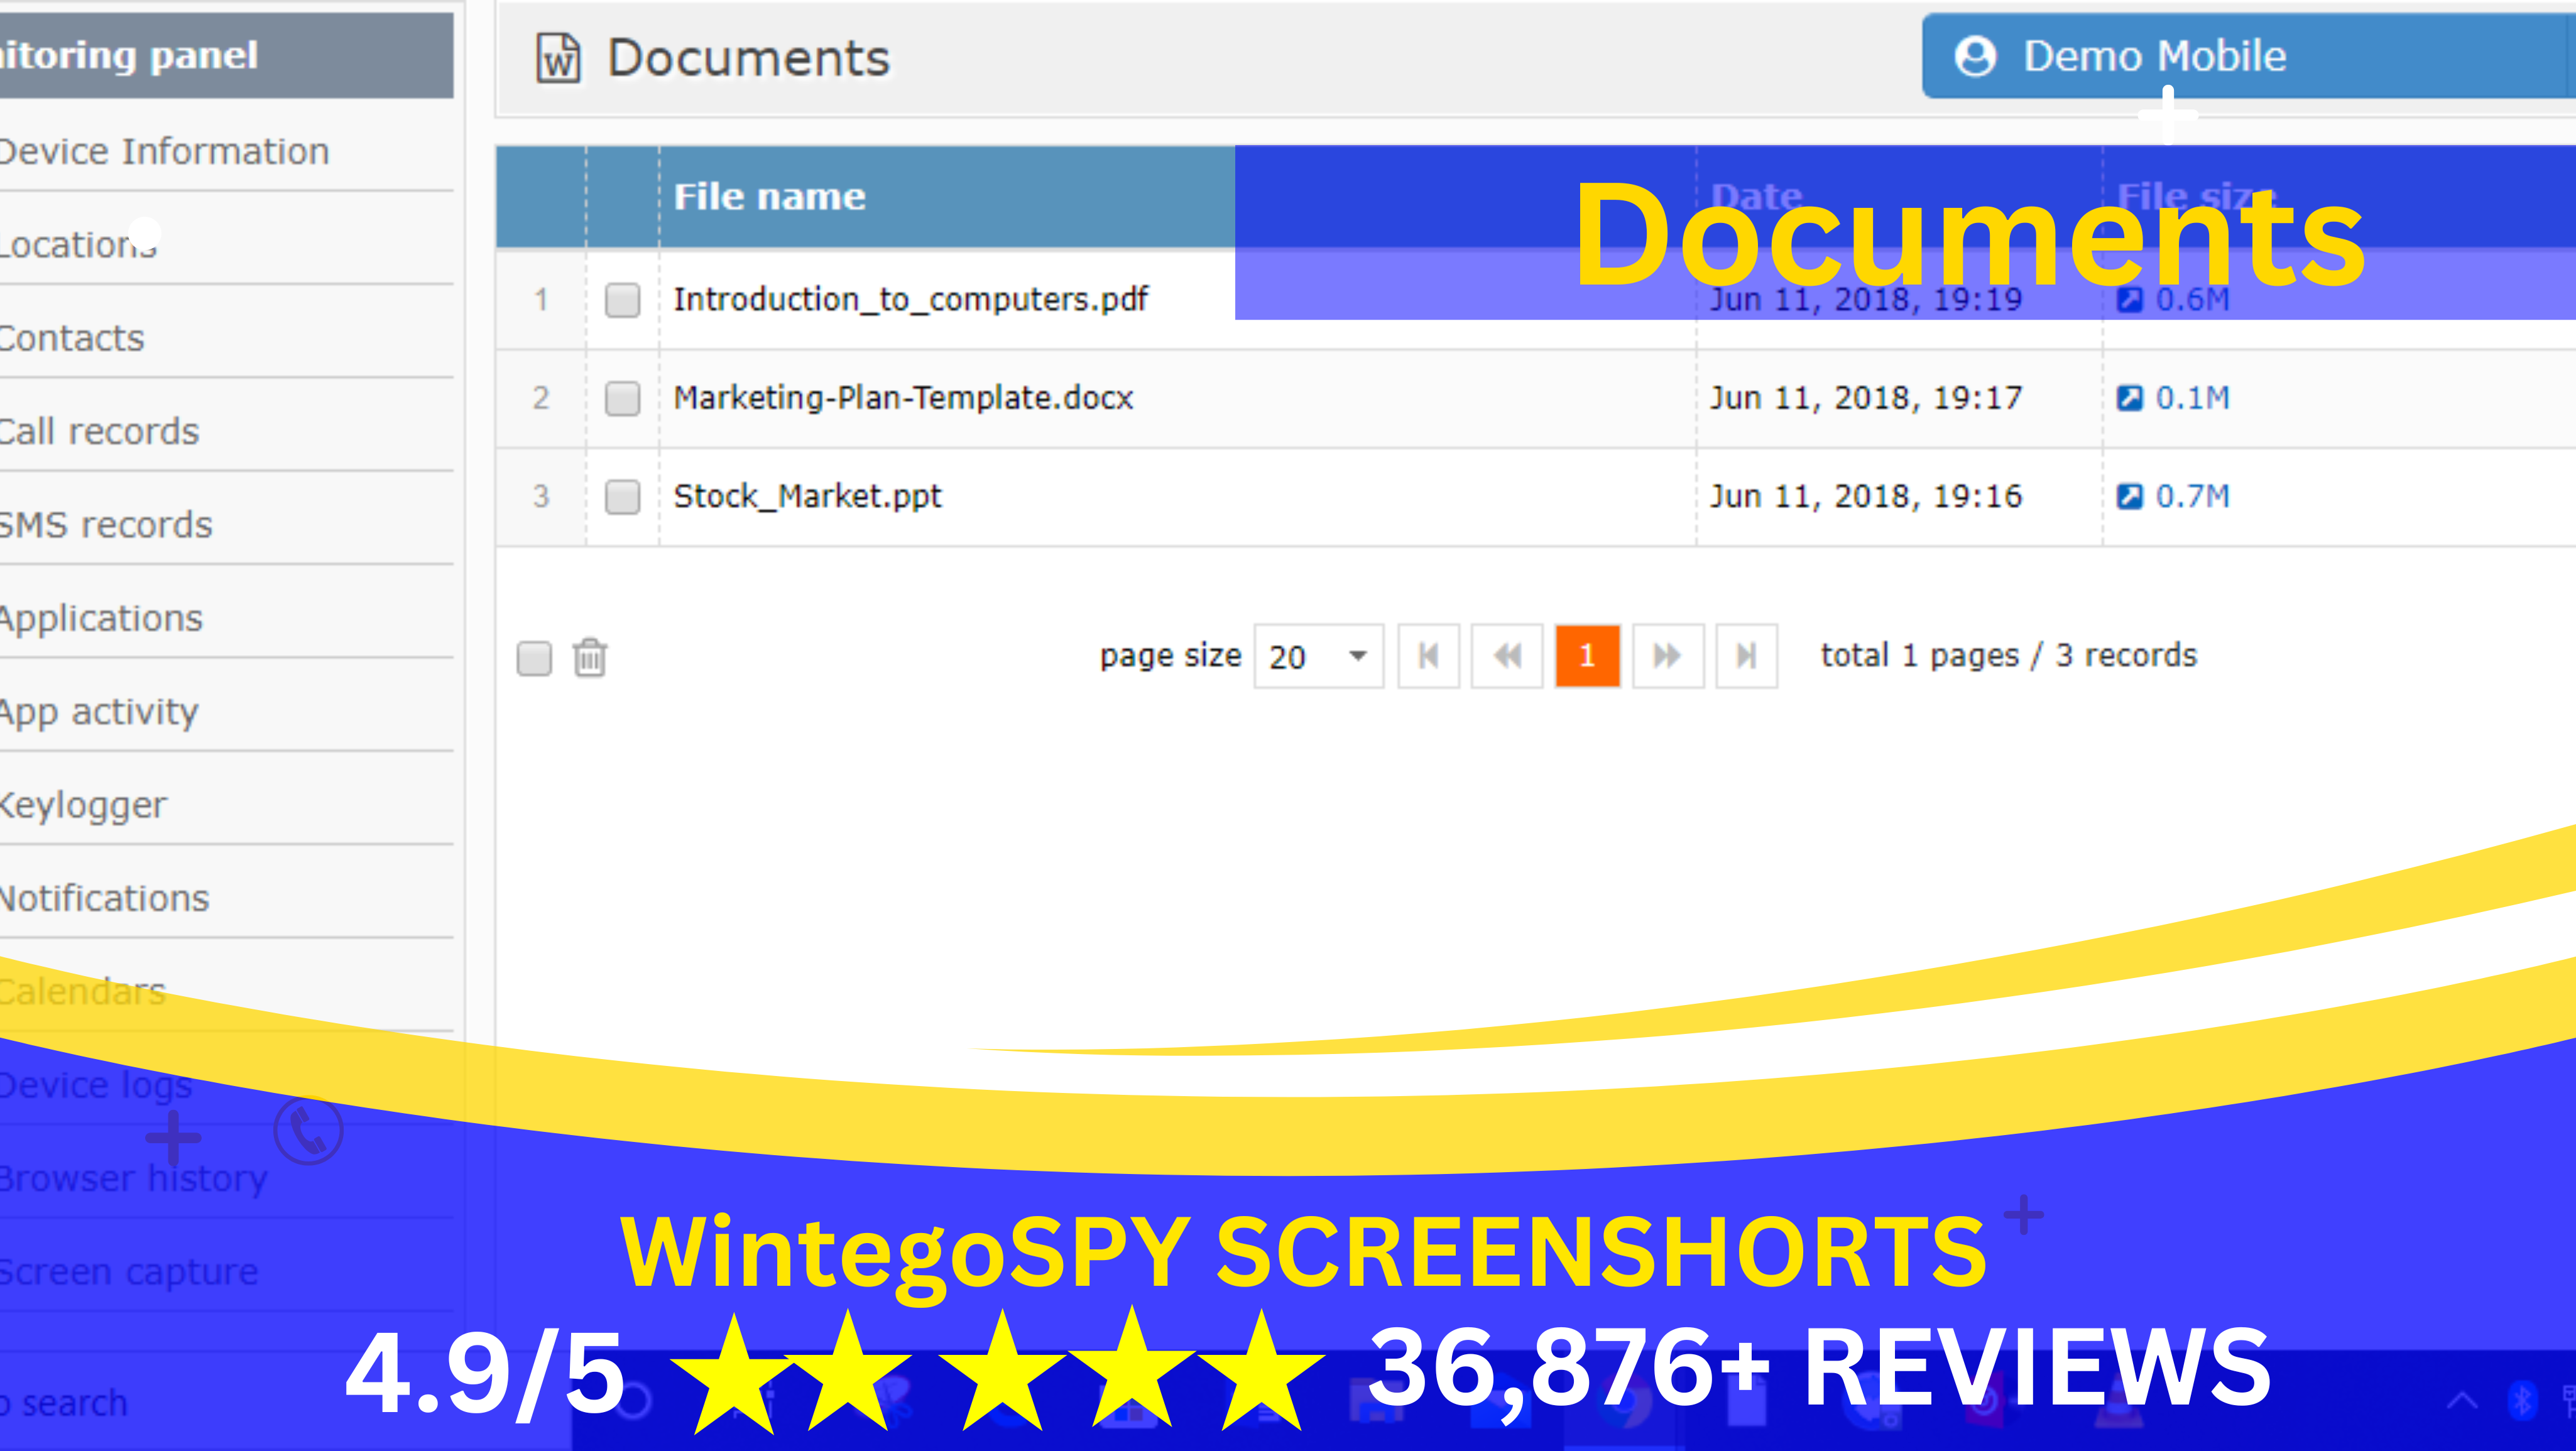Open SMS records section
This screenshot has width=2576, height=1451.
click(x=106, y=525)
